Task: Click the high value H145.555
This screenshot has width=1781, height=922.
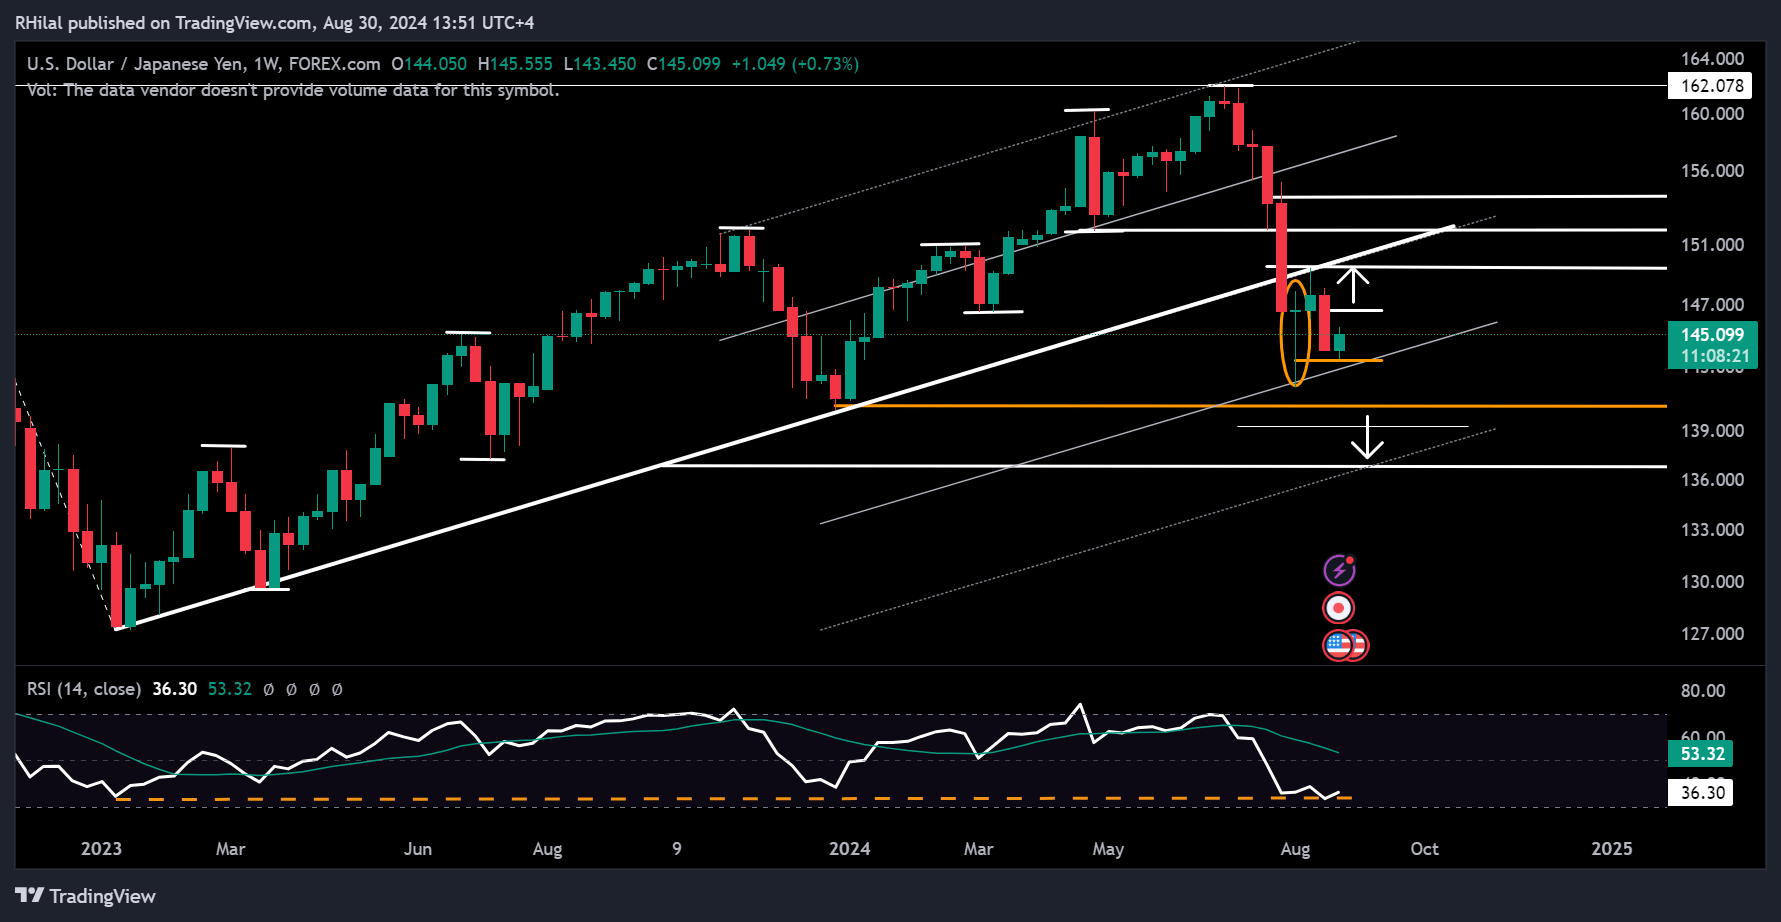Action: coord(515,64)
